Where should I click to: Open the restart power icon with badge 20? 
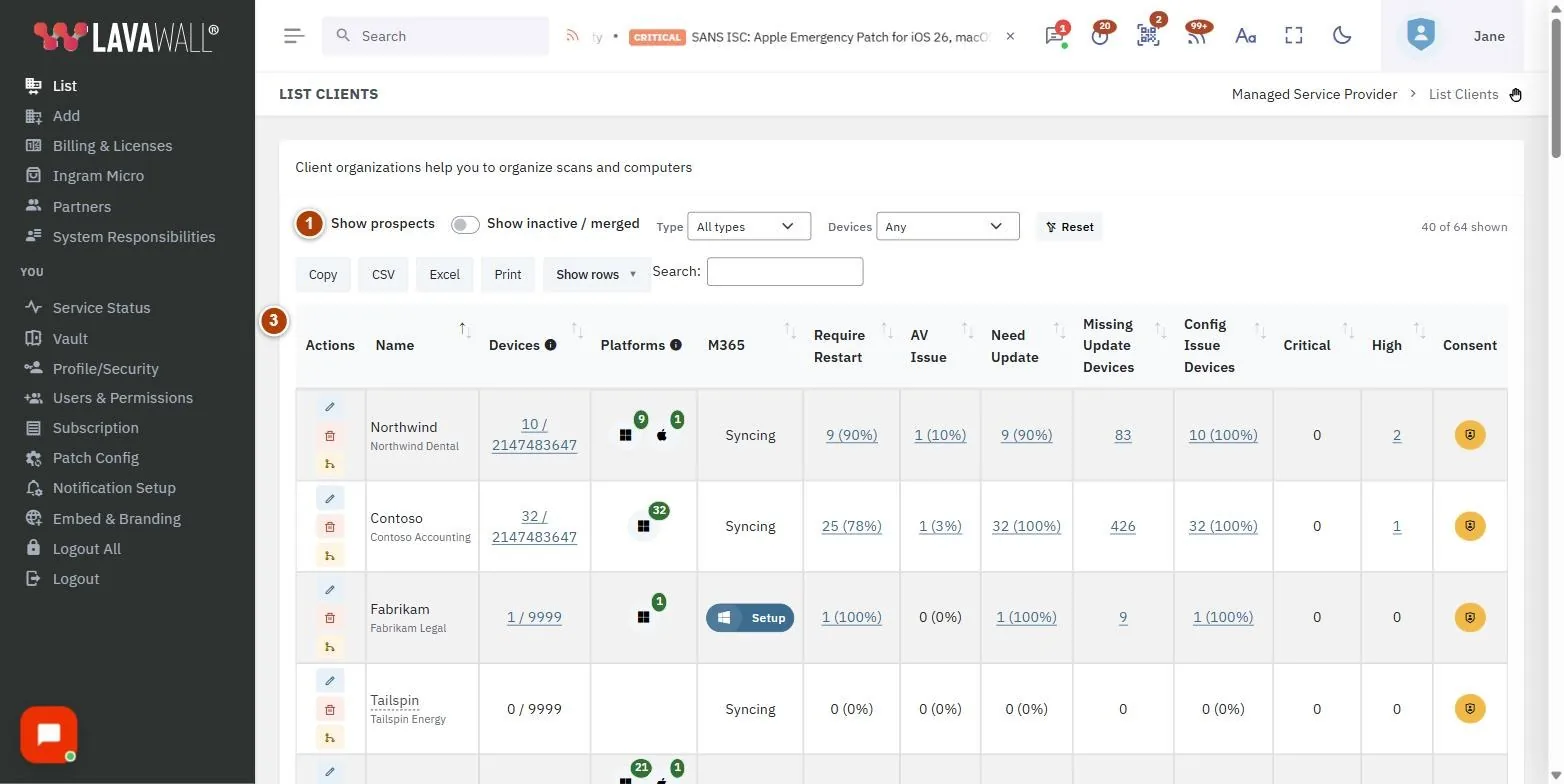[1100, 36]
